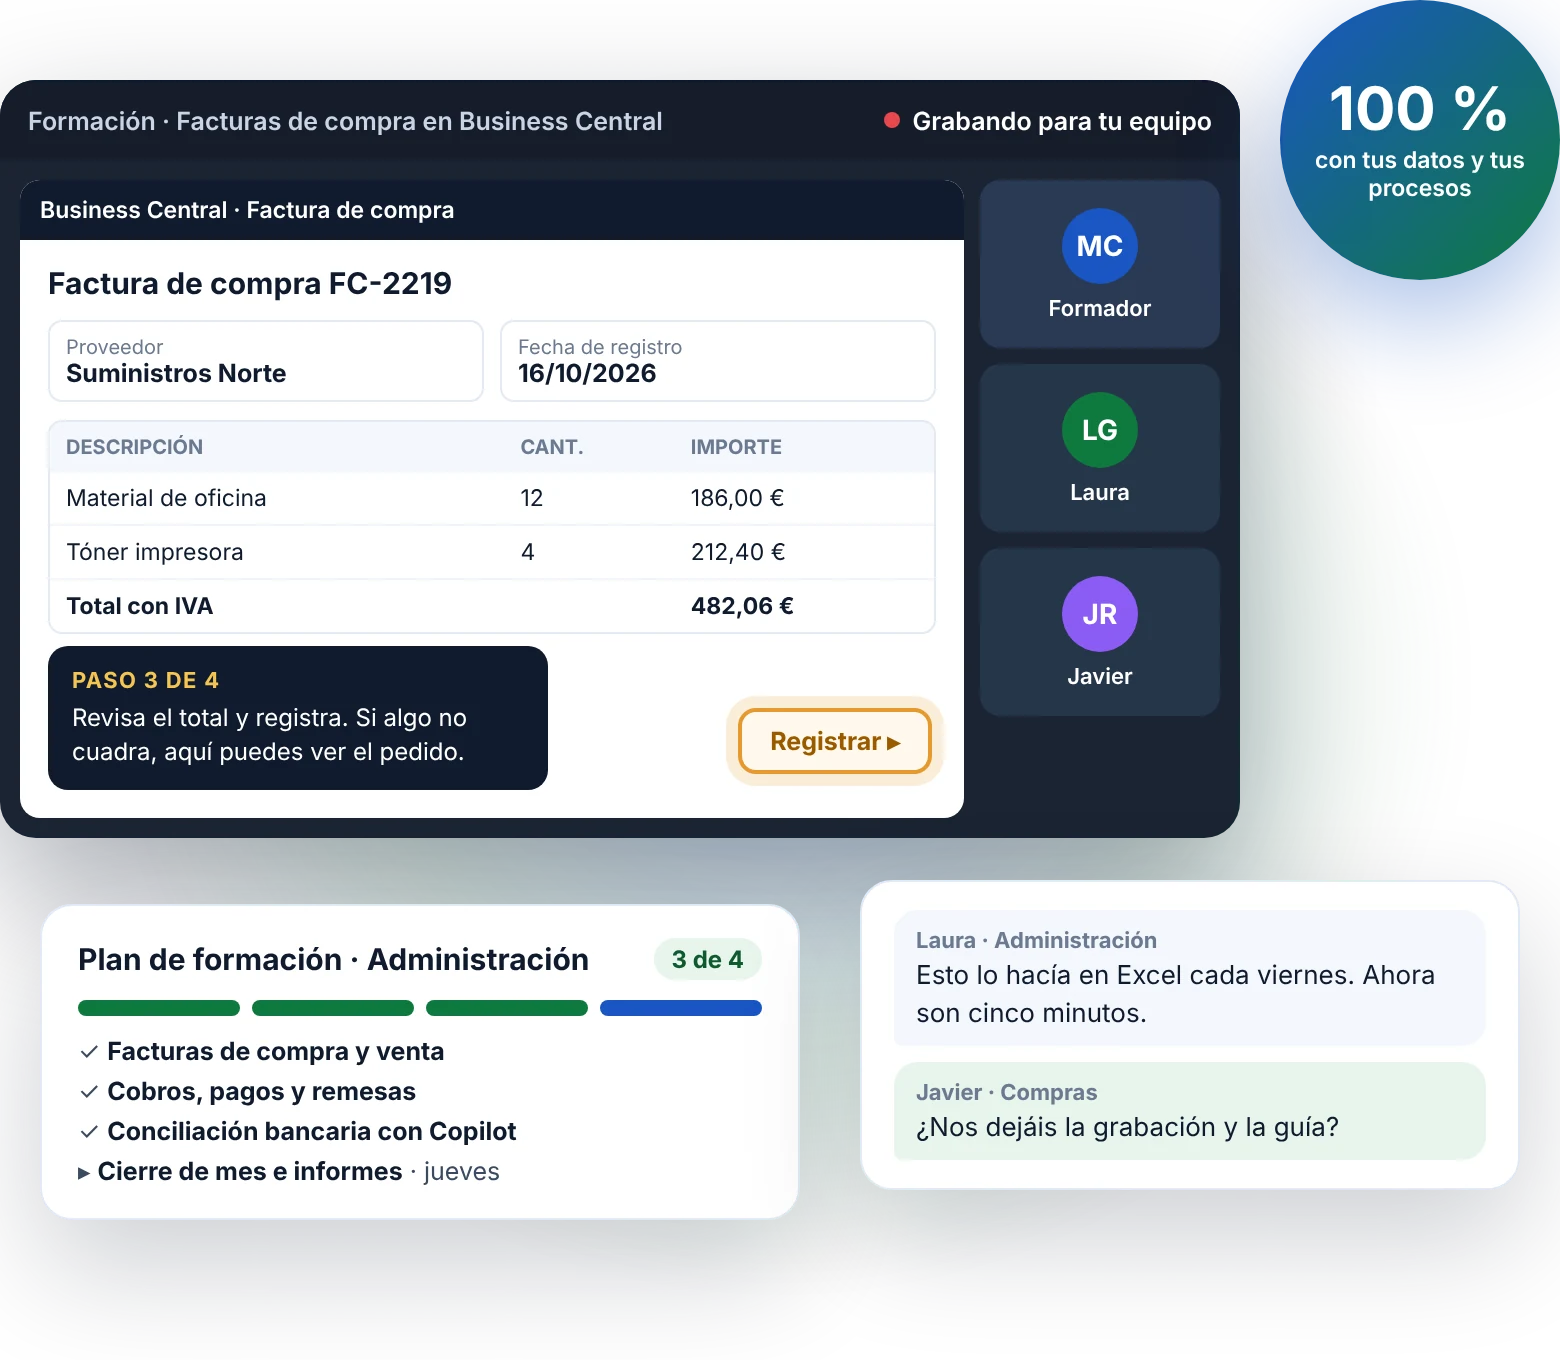This screenshot has width=1560, height=1360.
Task: Click the Facturas de compra y venta item
Action: pyautogui.click(x=275, y=1052)
